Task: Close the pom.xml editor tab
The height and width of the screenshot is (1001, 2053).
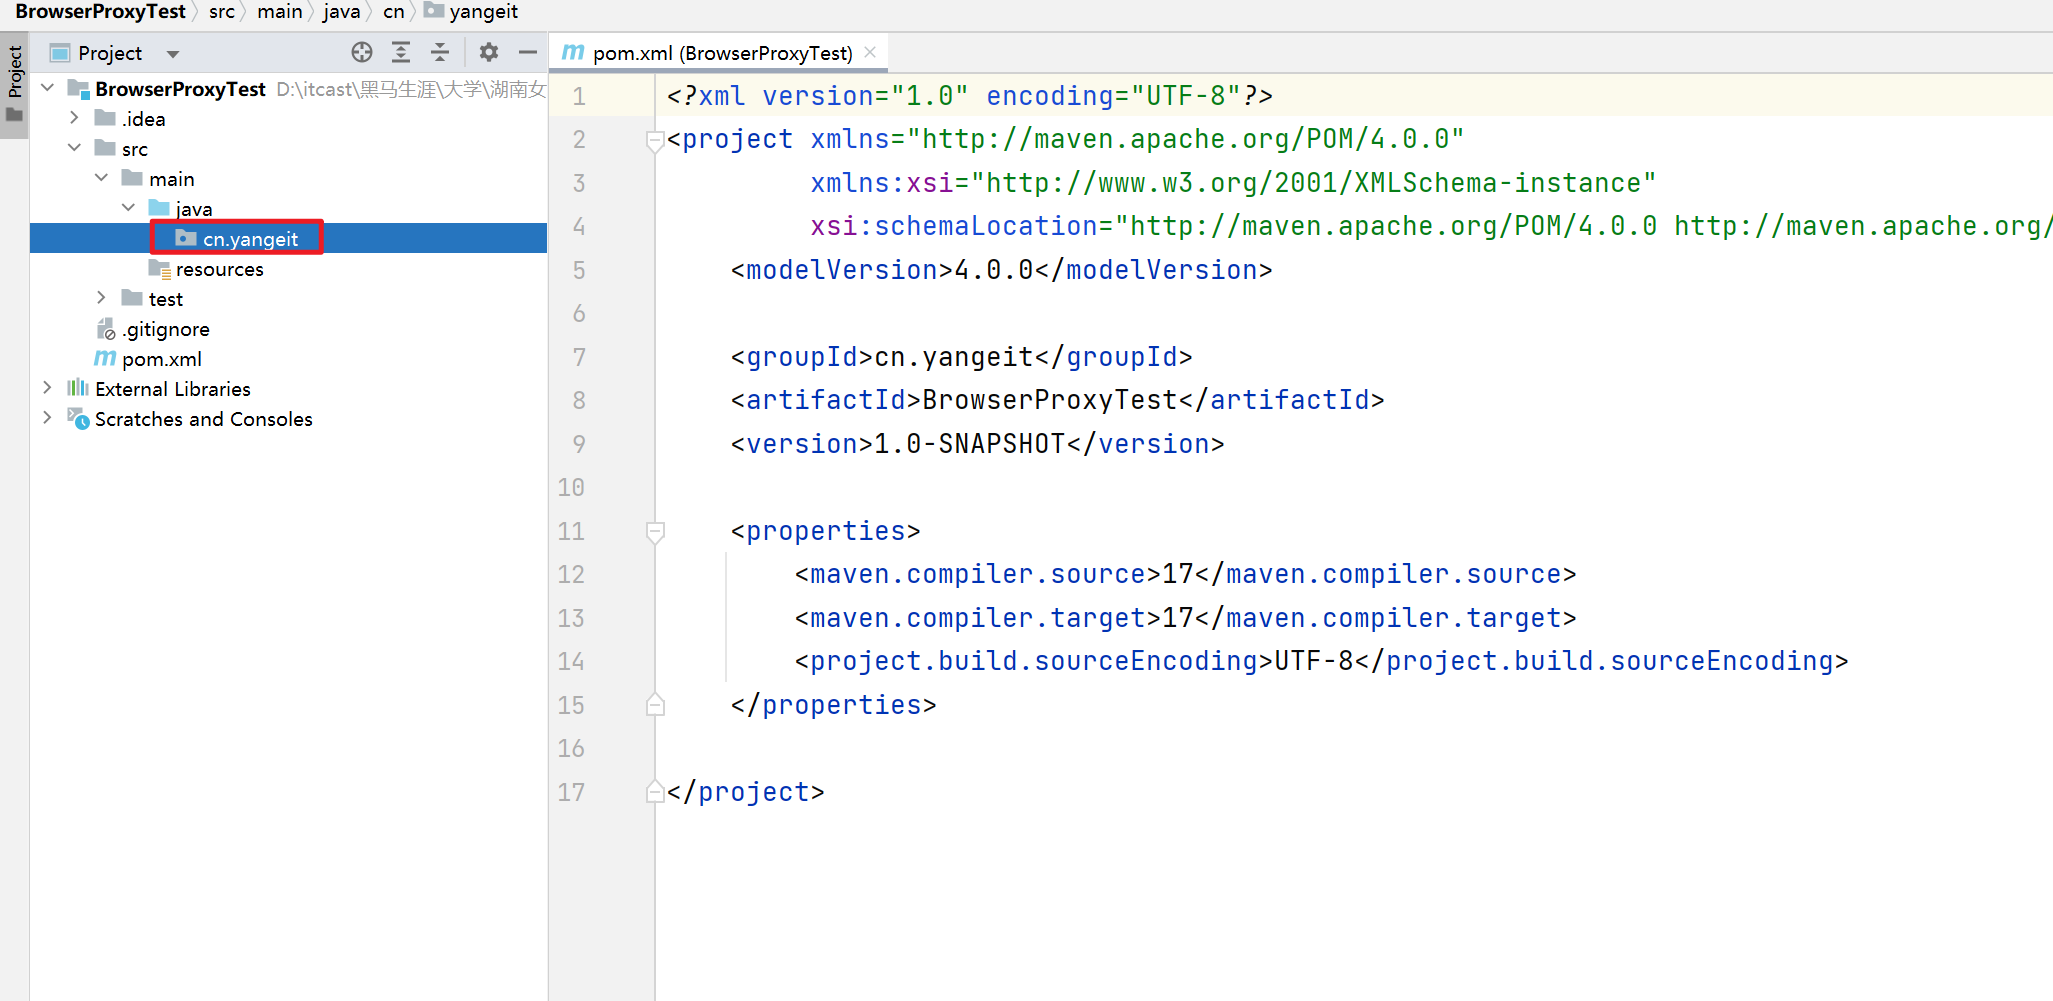Action: pos(870,53)
